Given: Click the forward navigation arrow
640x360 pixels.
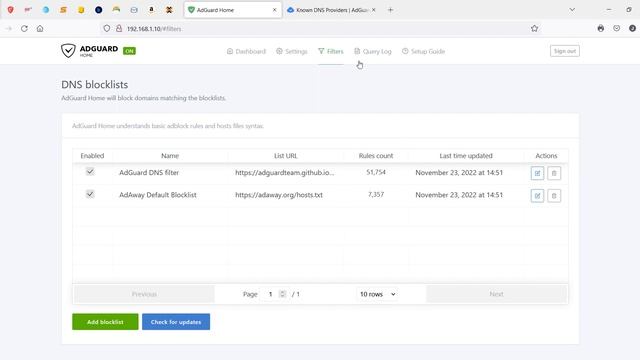Looking at the screenshot, I should 9,29.
